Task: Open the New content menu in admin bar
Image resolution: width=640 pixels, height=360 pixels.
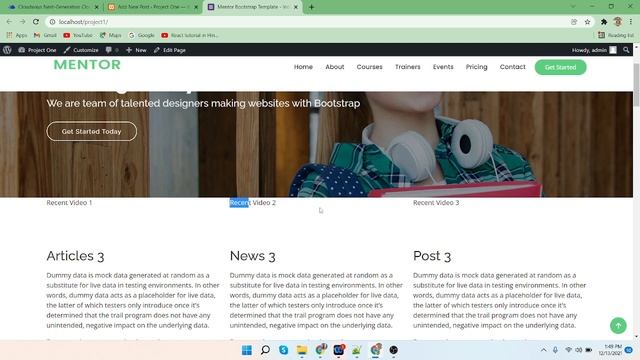Action: pyautogui.click(x=136, y=50)
